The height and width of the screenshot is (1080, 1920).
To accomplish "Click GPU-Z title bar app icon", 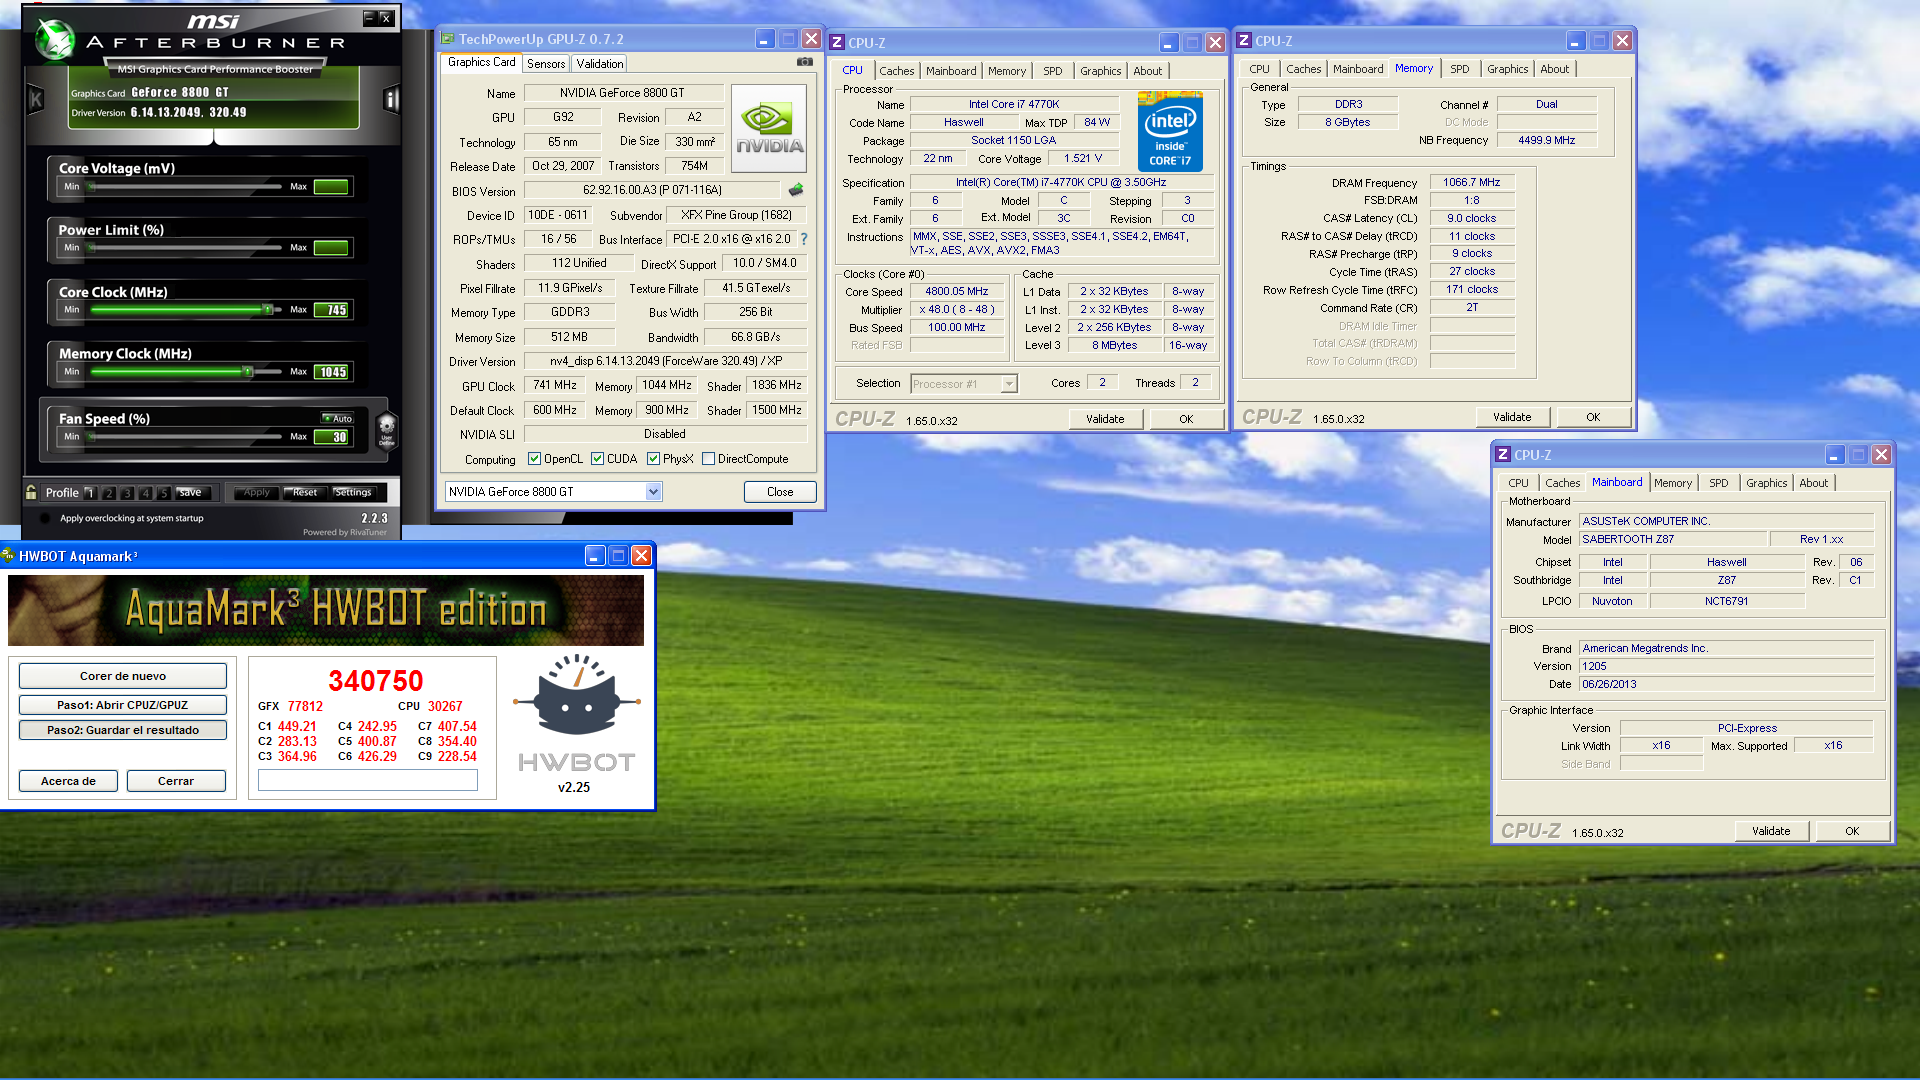I will coord(448,39).
